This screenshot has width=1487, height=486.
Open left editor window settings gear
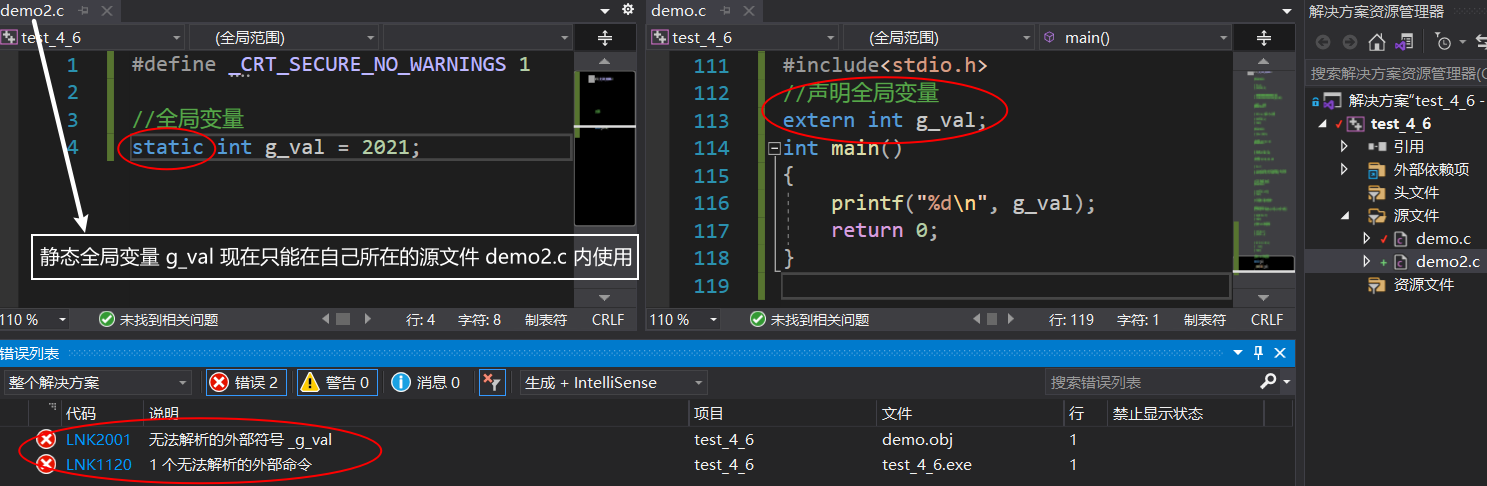coord(627,10)
